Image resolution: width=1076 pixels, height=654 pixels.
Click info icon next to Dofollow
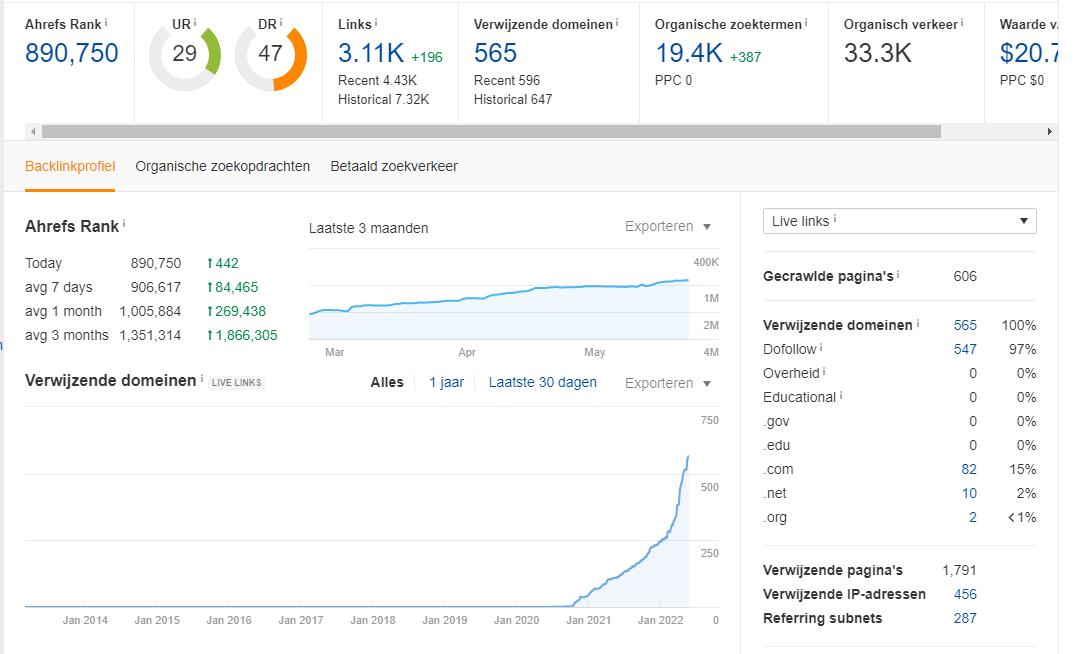pyautogui.click(x=821, y=347)
